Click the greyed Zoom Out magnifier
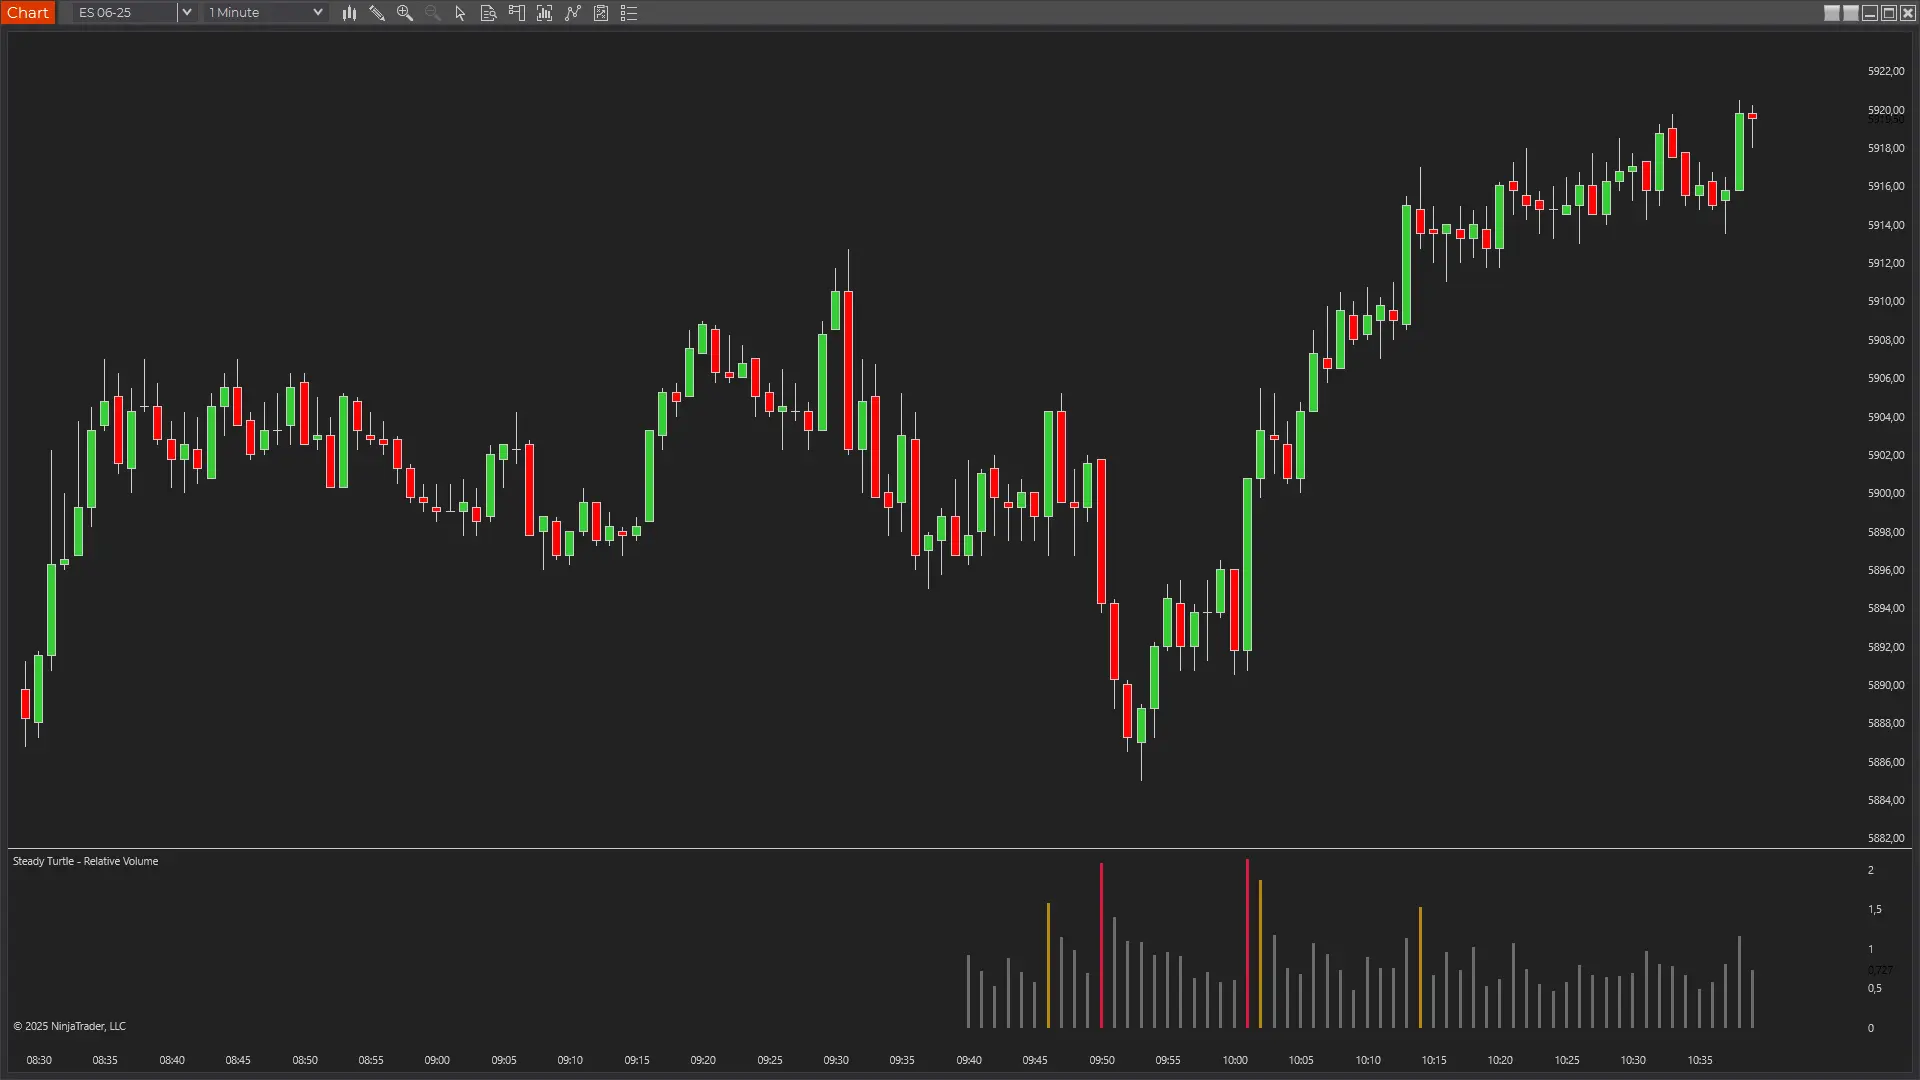Screen dimensions: 1920x1080 click(x=433, y=13)
